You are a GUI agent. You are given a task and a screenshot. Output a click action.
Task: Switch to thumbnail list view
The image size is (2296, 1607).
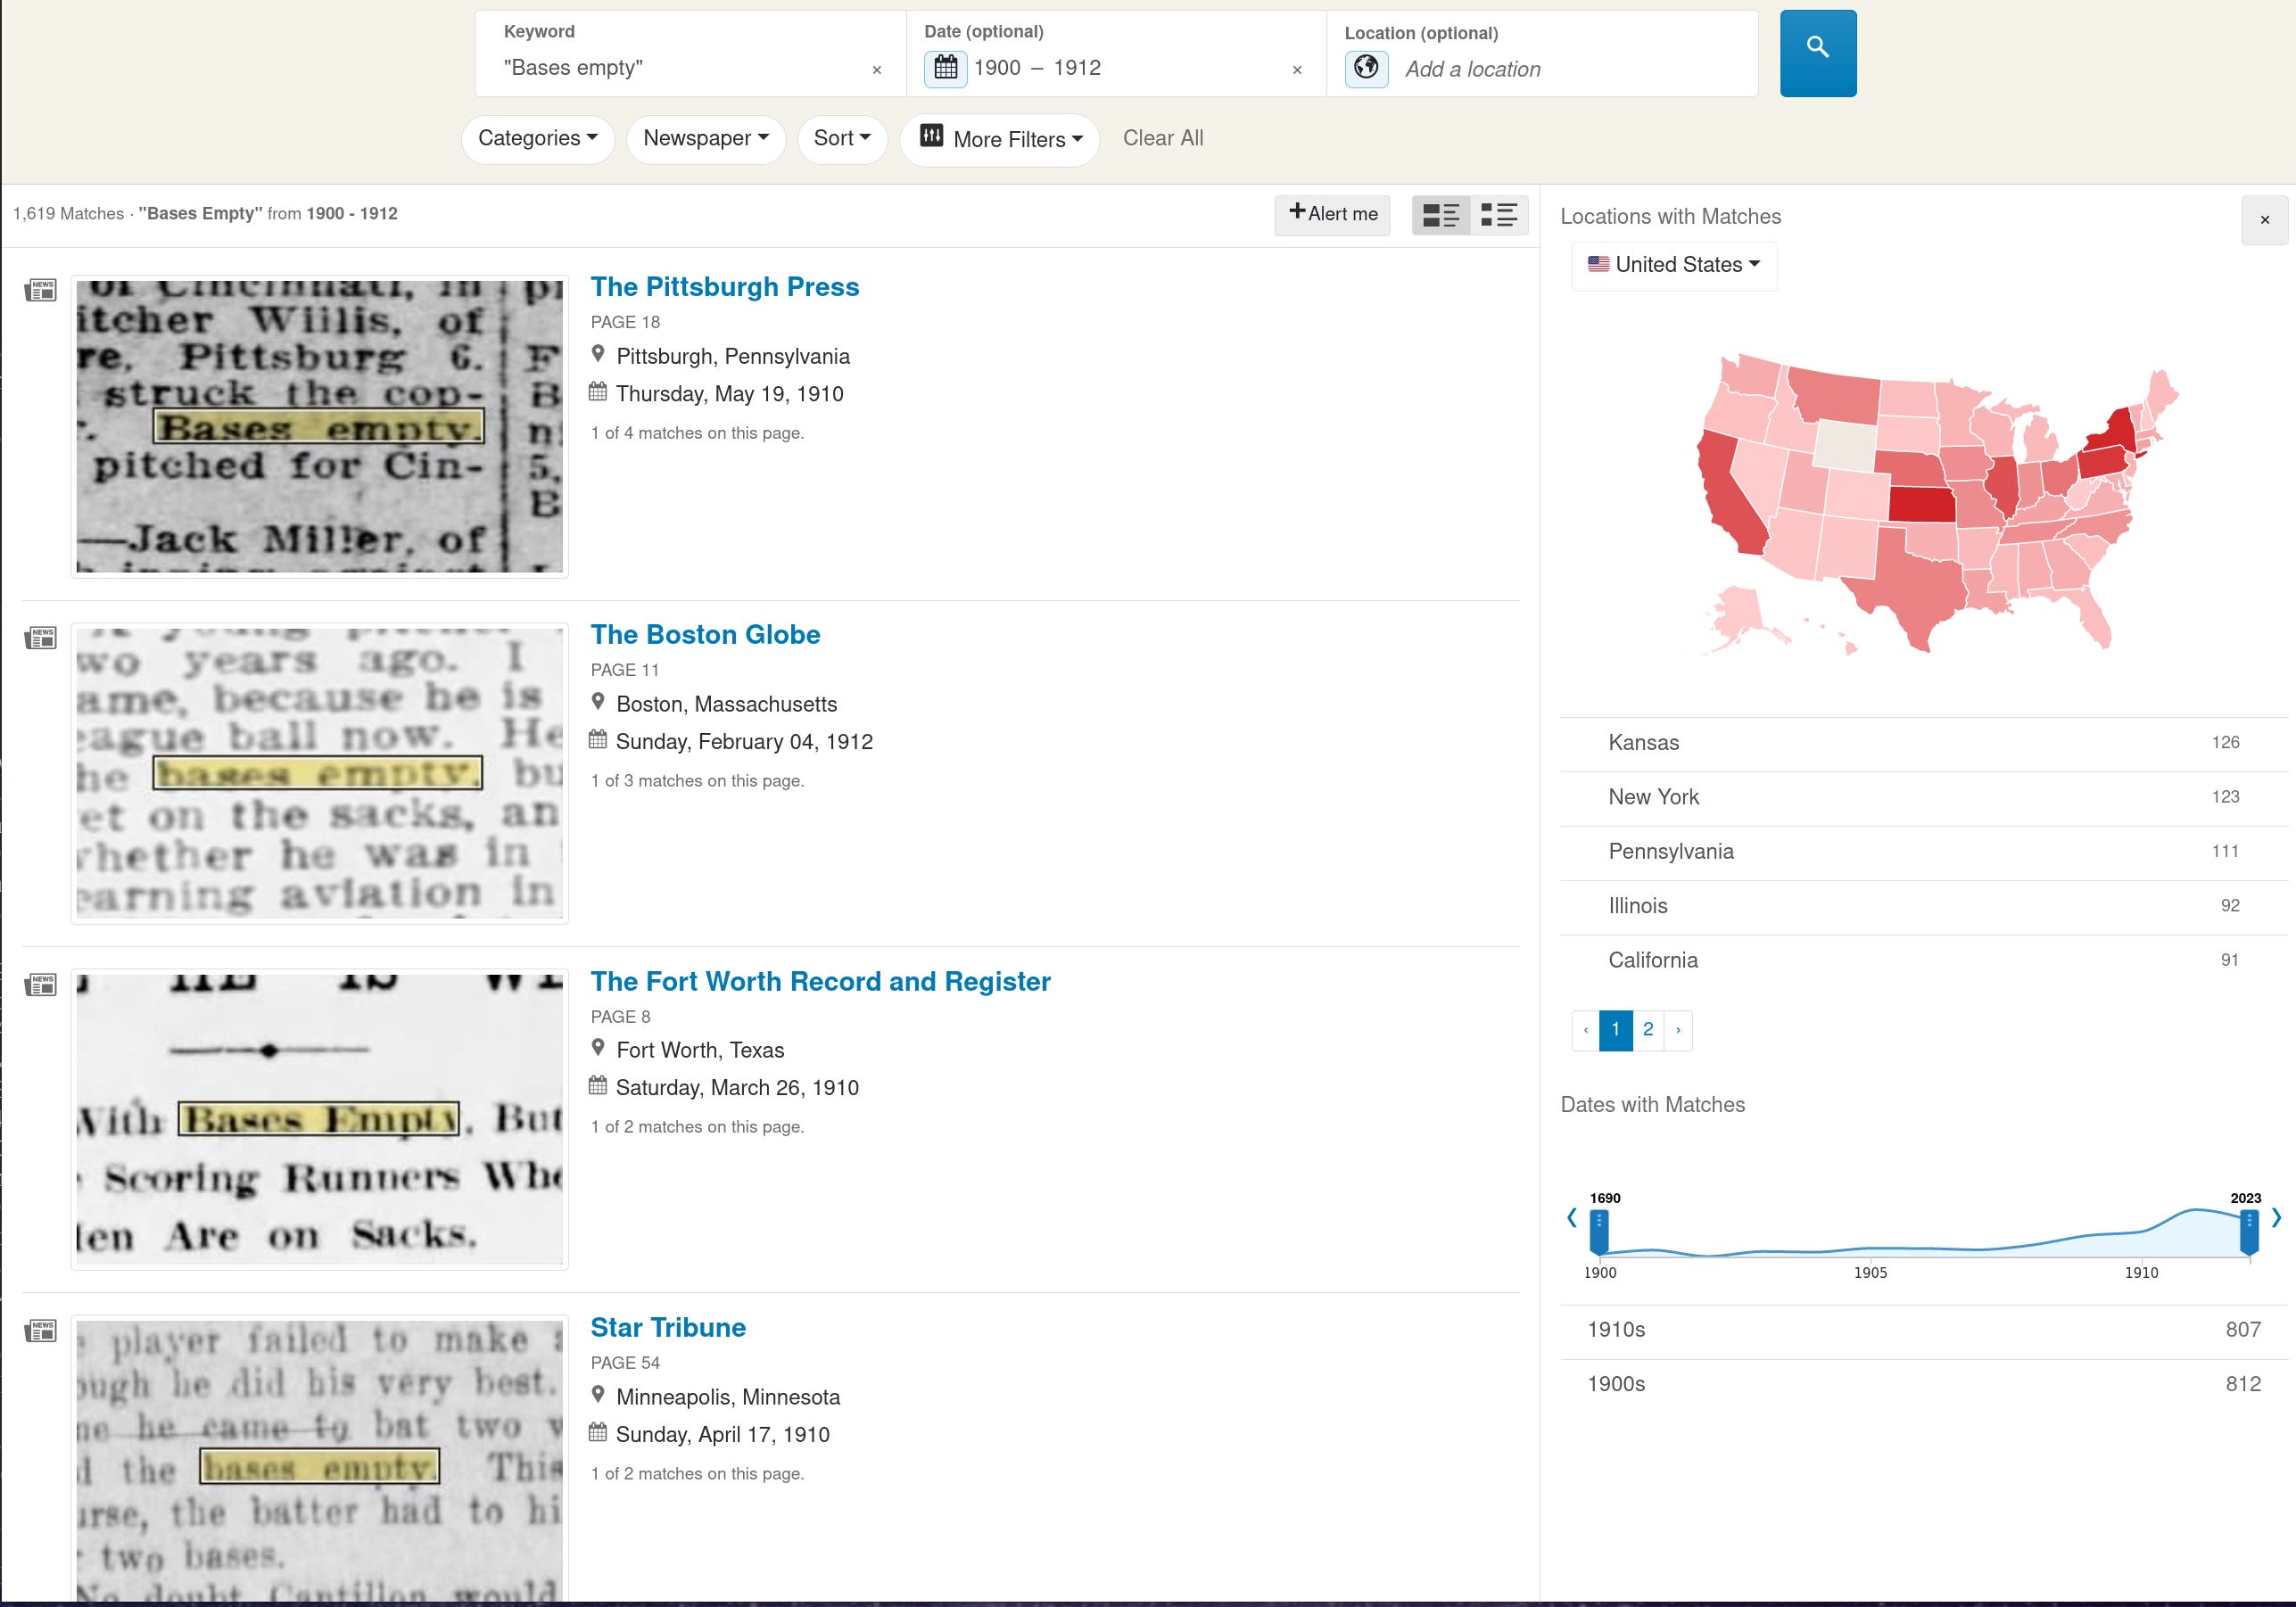(x=1441, y=215)
